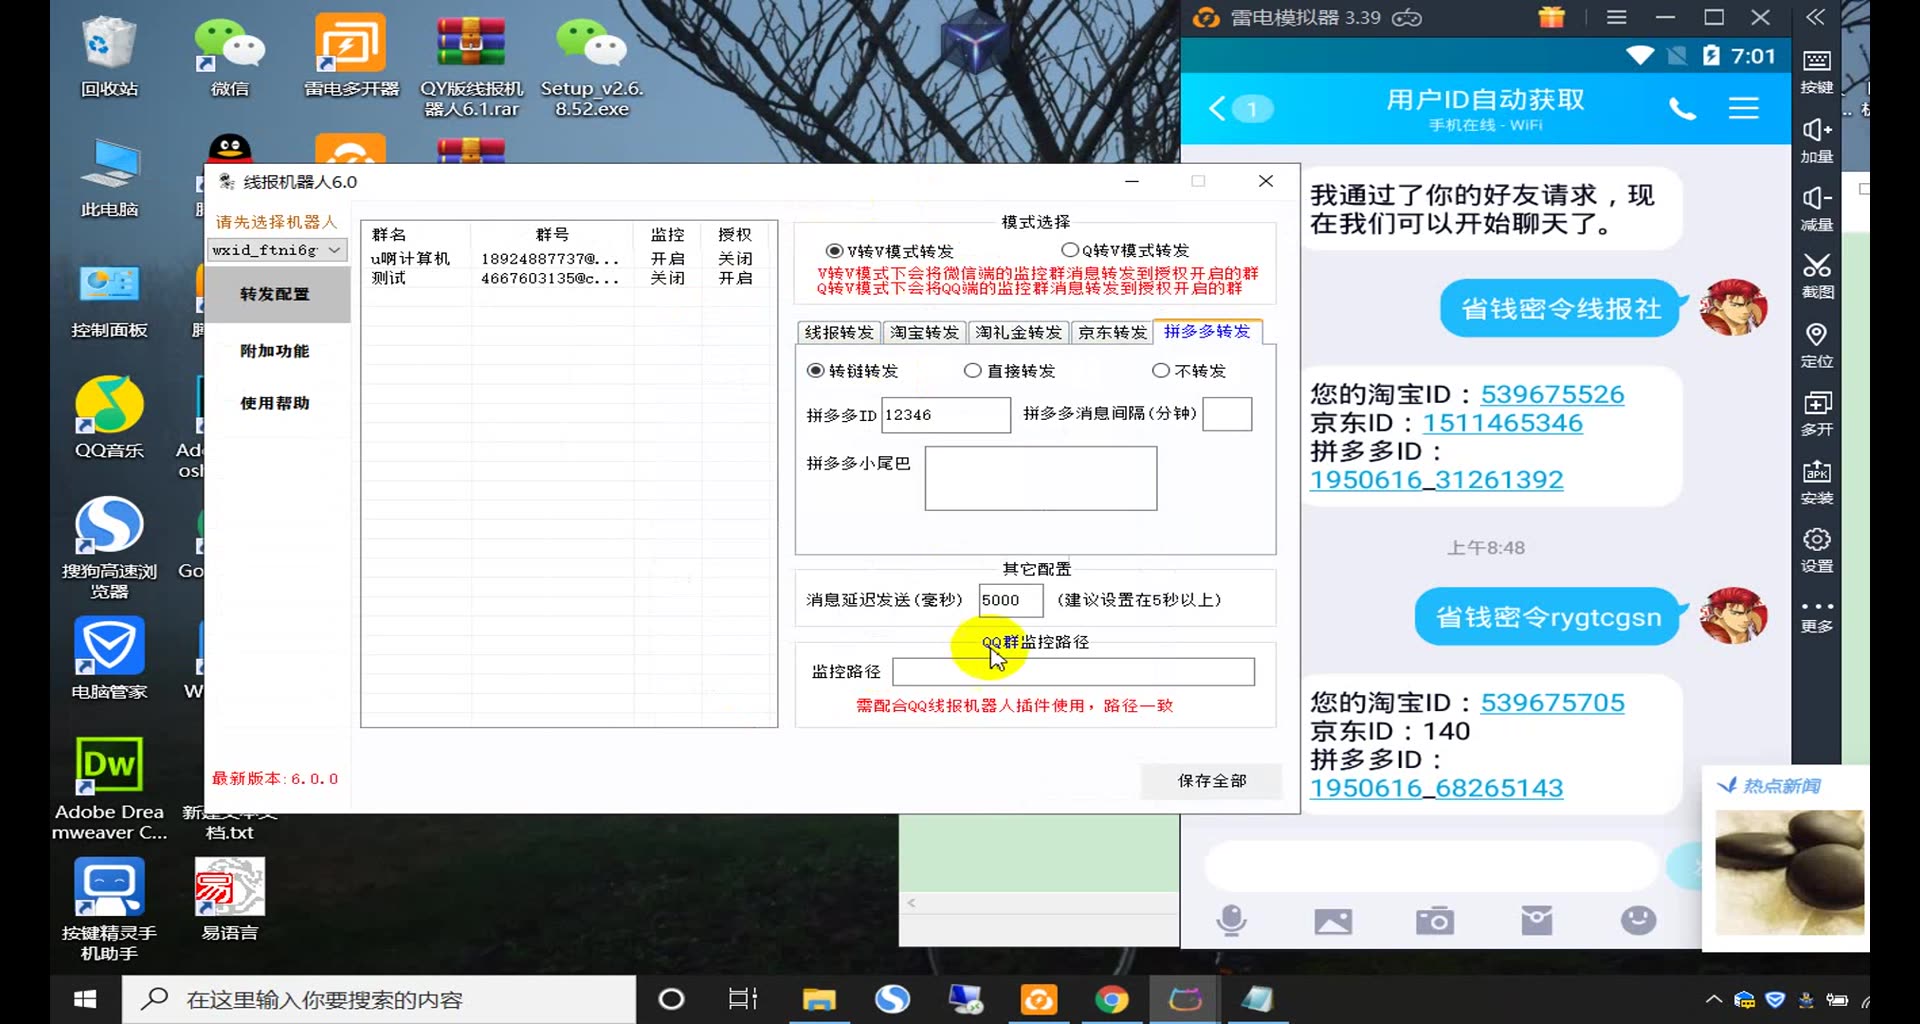This screenshot has height=1024, width=1920.
Task: Open the emulator 更多 options icon
Action: point(1817,616)
